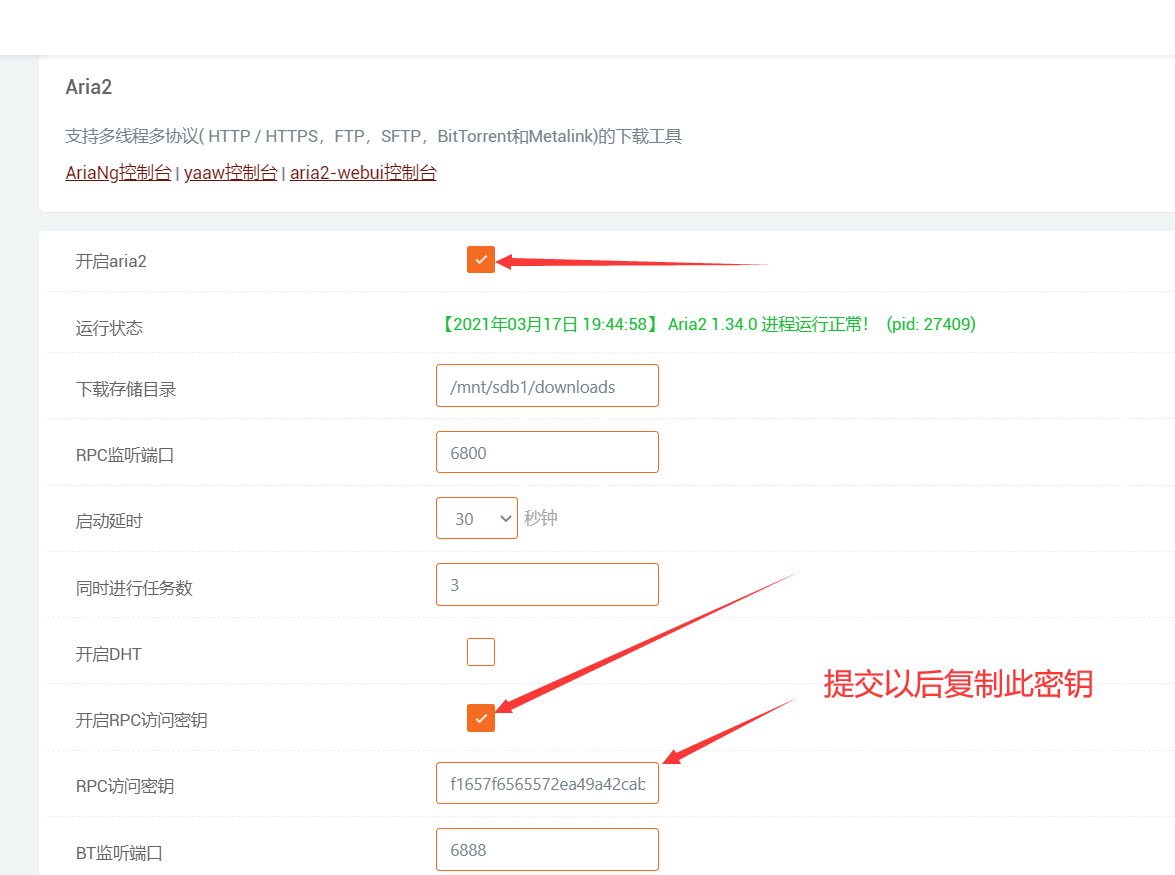Click the RPC访问密钥 label
Screen dimensions: 1175x875
tap(124, 787)
